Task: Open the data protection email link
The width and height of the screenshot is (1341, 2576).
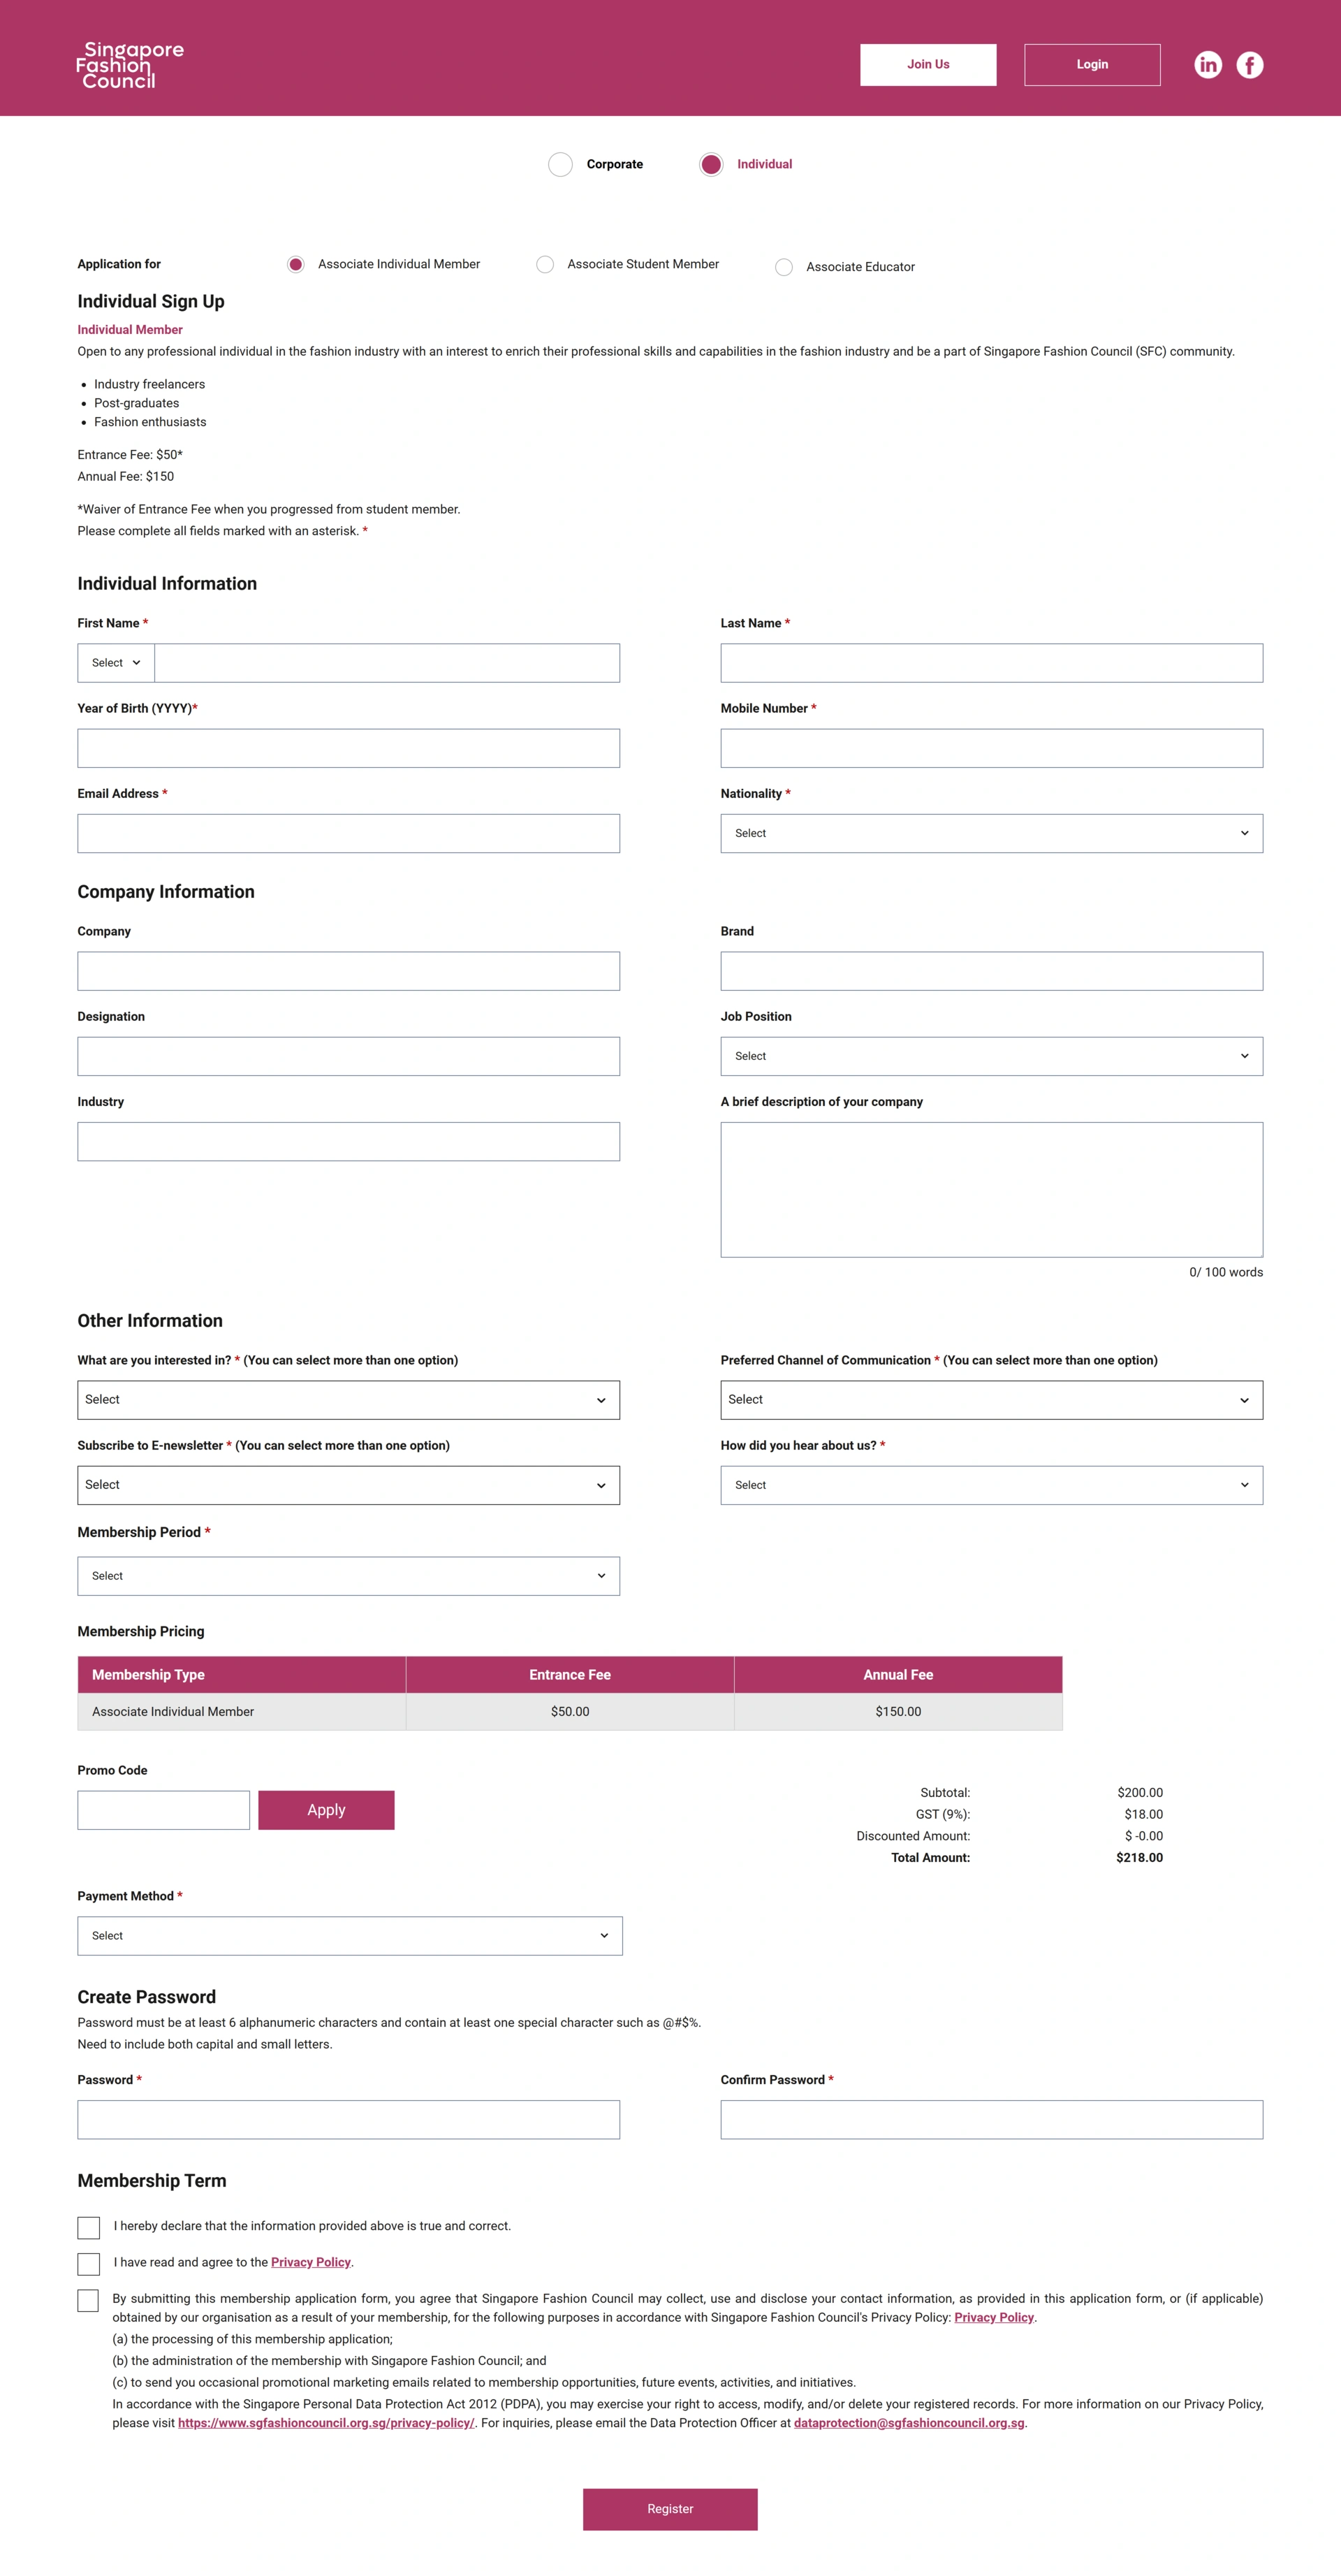Action: click(908, 2423)
